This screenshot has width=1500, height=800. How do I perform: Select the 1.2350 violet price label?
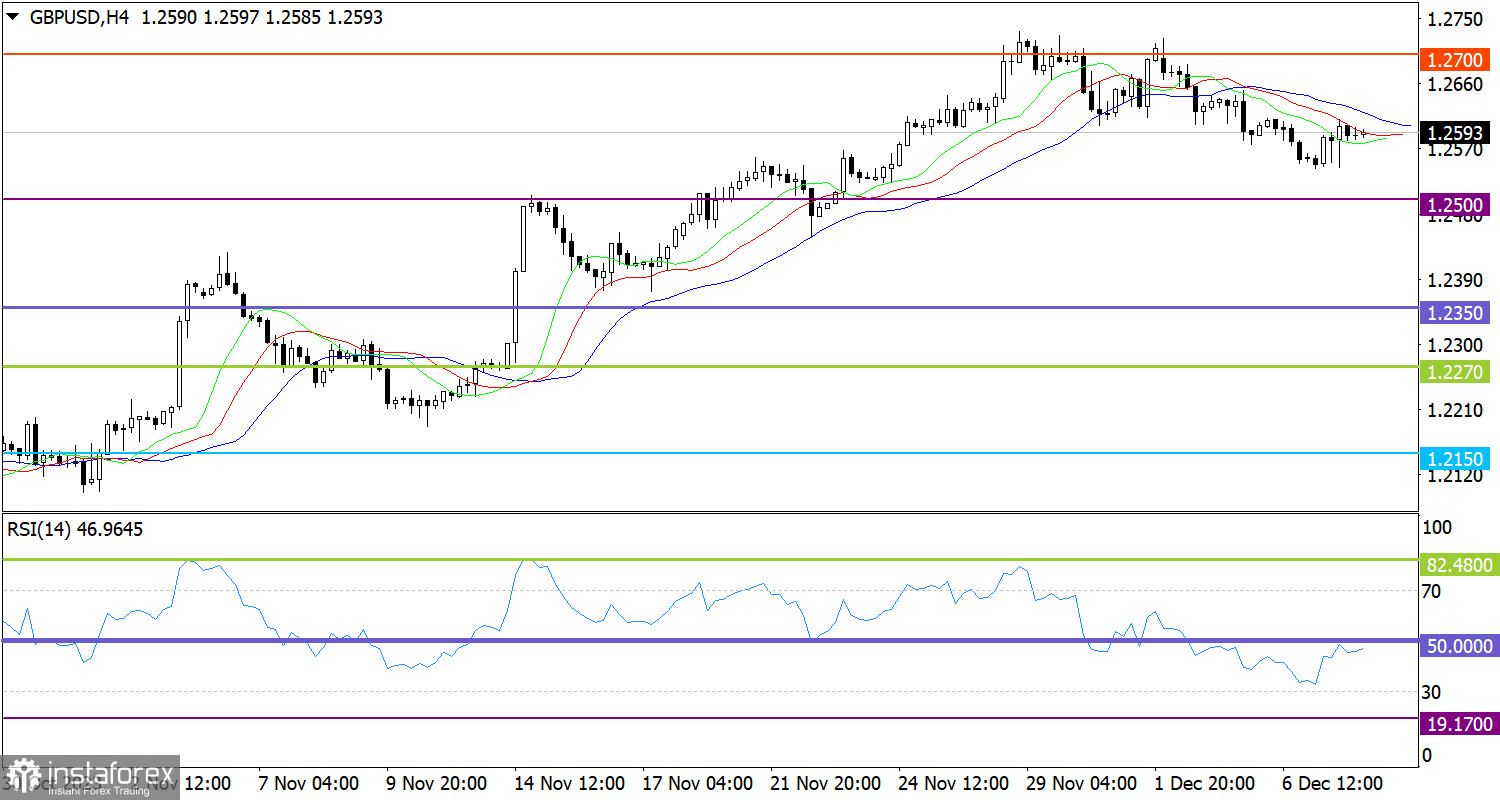1455,313
